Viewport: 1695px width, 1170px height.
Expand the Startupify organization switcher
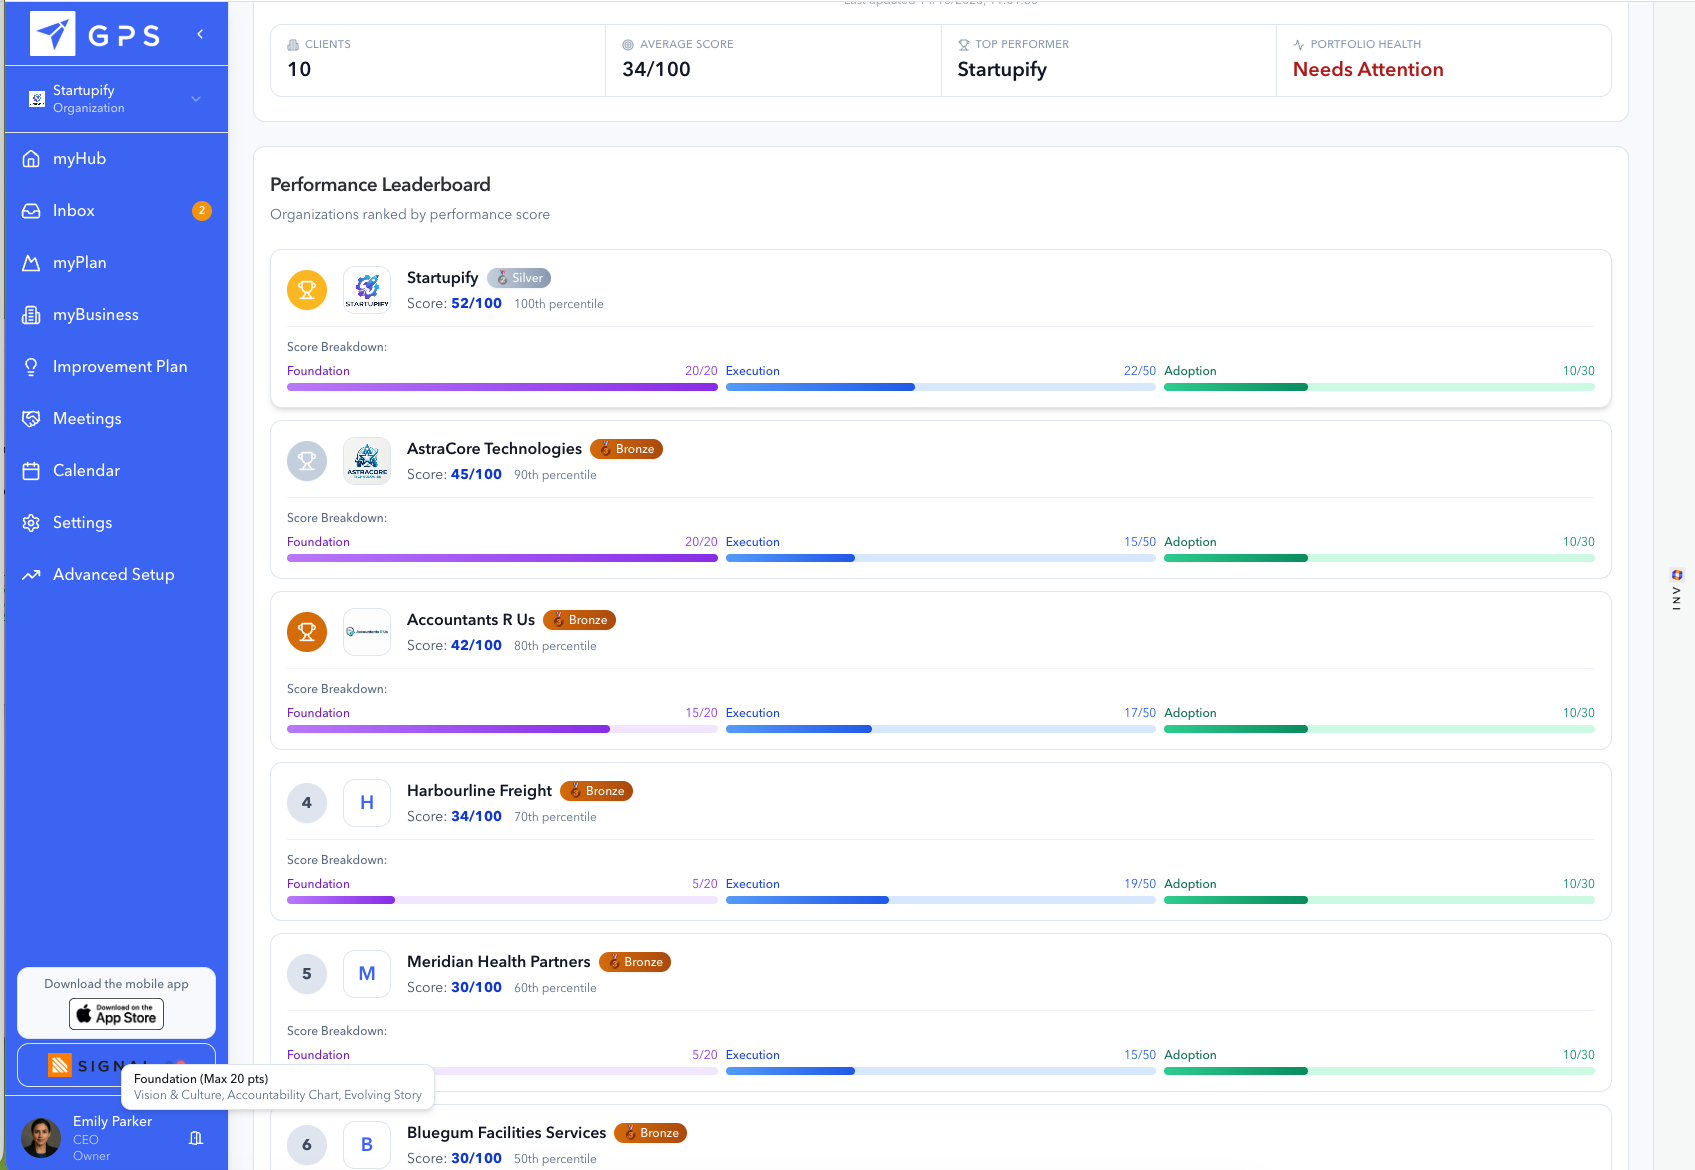coord(116,99)
